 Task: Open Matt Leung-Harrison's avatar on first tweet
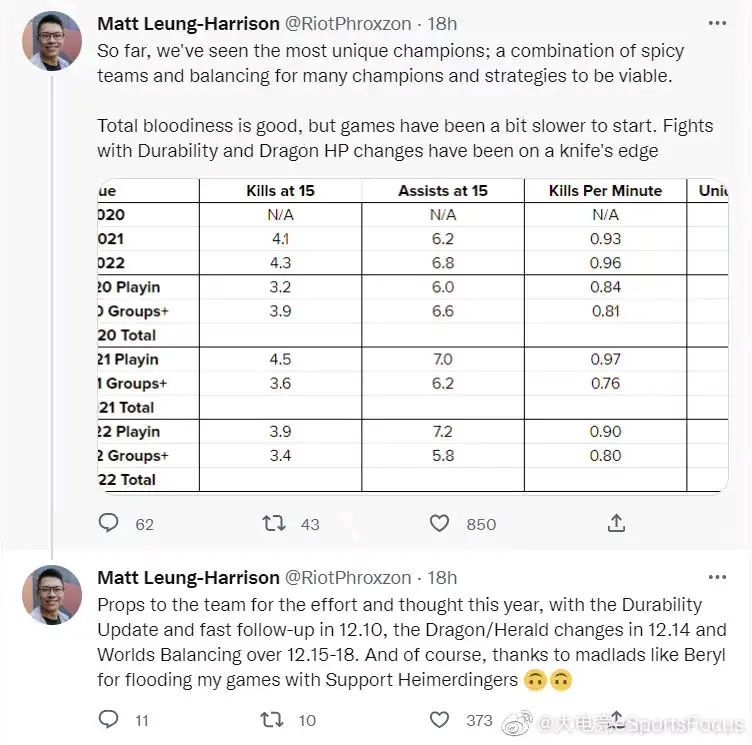point(52,41)
